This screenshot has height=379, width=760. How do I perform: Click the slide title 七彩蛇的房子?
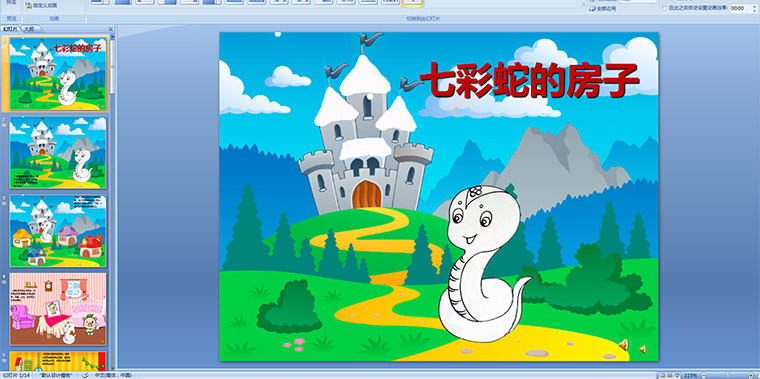529,80
